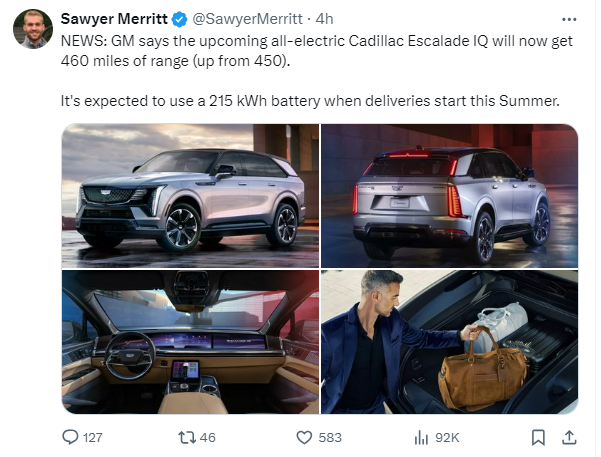Click the 92K views count
This screenshot has width=601, height=457.
447,437
